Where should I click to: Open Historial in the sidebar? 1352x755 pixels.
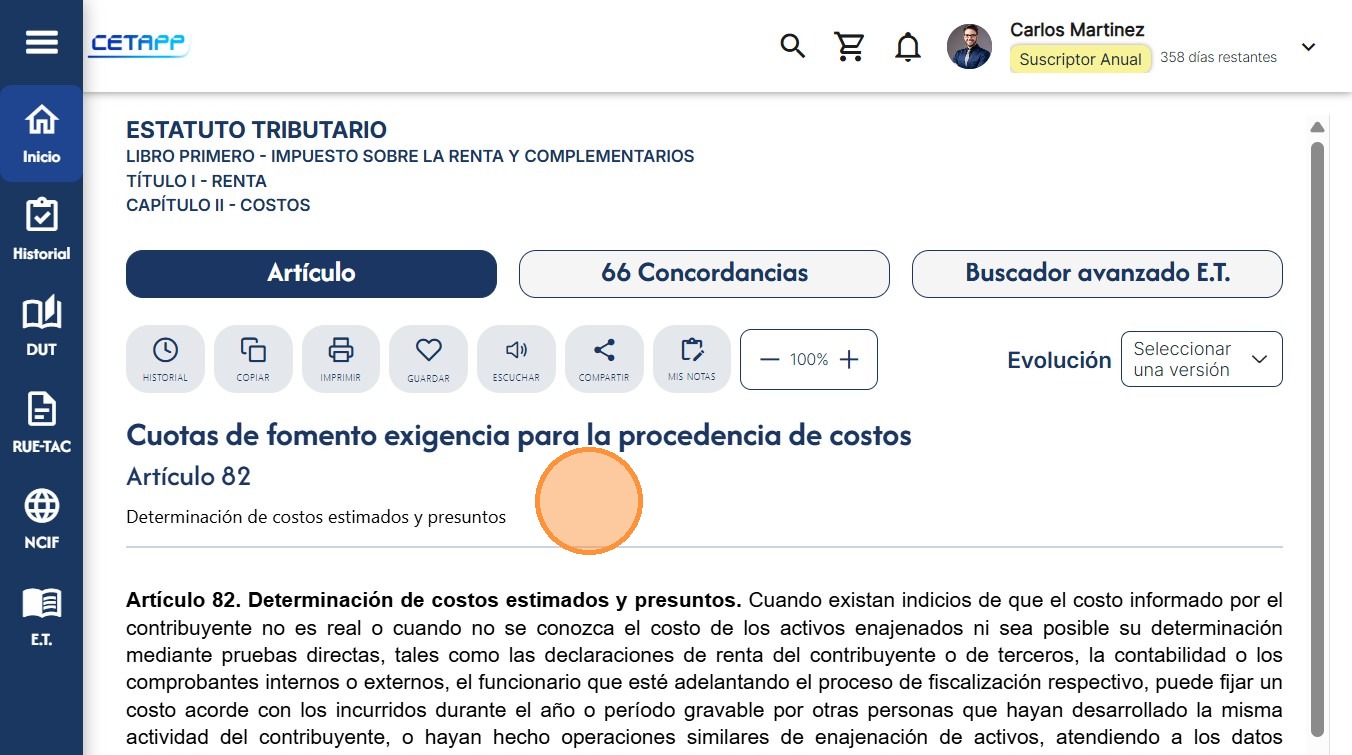click(41, 230)
